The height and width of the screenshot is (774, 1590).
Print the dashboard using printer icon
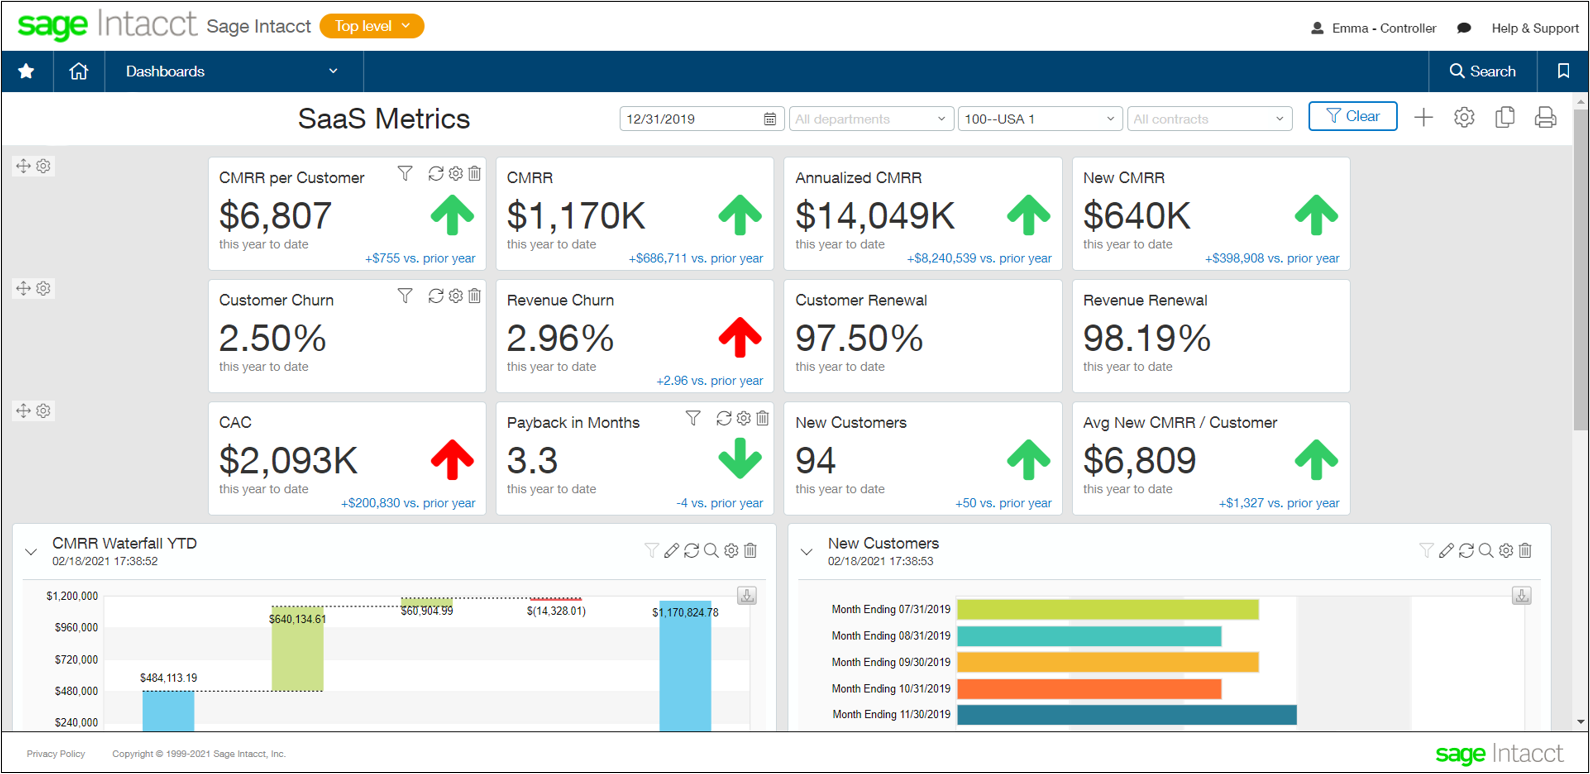[x=1545, y=117]
